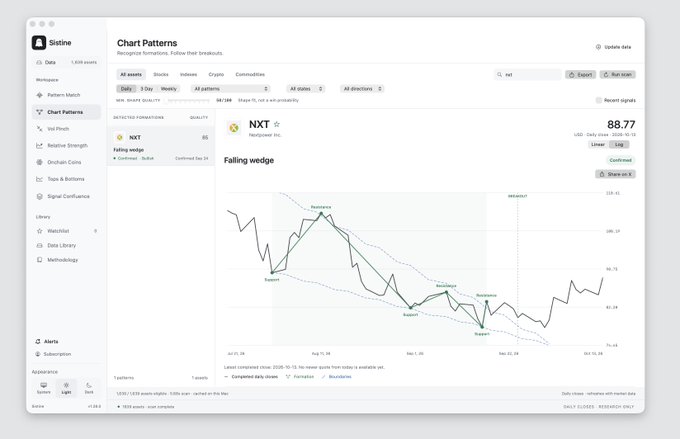Click the Run scan button
Screen dimensions: 680x439
point(618,75)
